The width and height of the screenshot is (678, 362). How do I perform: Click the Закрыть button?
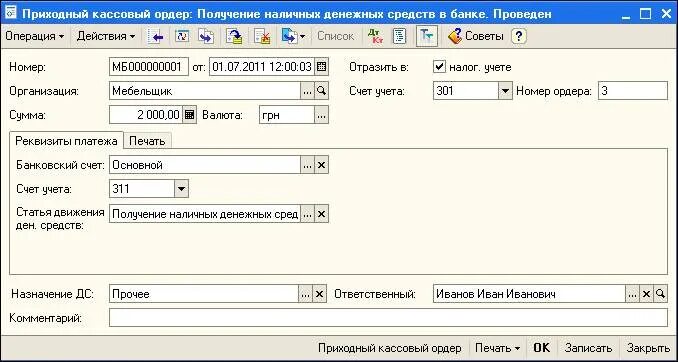tap(648, 348)
